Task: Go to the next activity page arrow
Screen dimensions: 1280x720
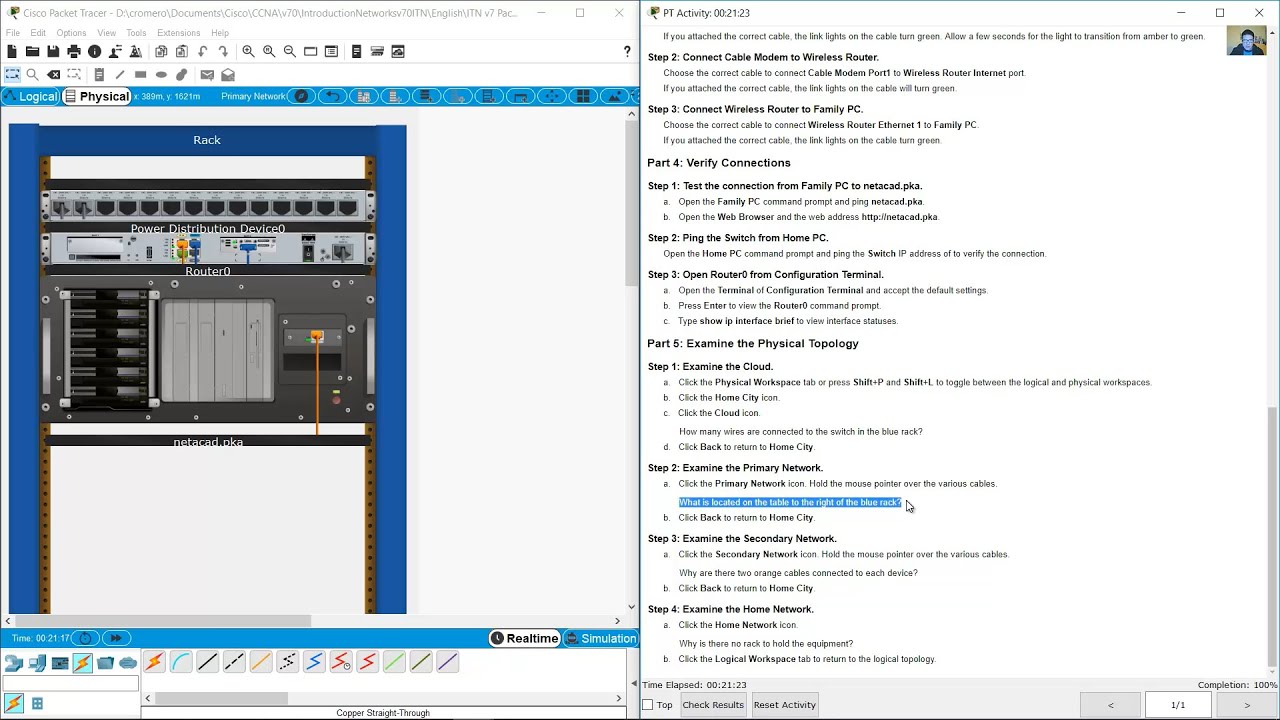Action: pos(1247,705)
